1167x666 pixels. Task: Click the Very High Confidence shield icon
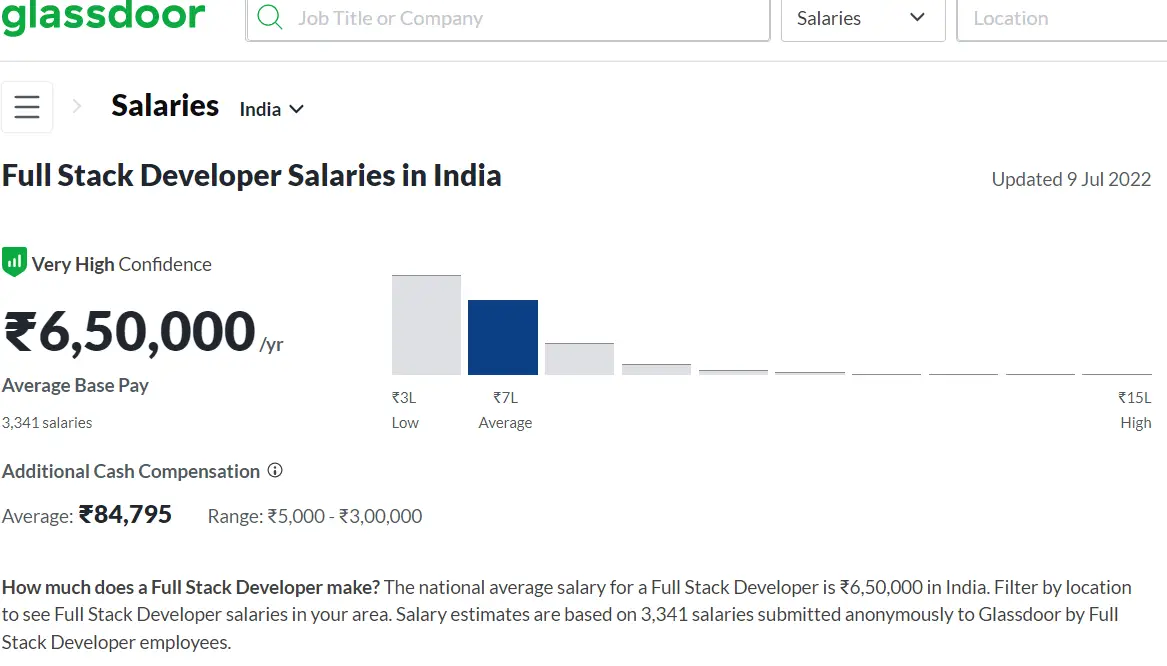coord(15,261)
